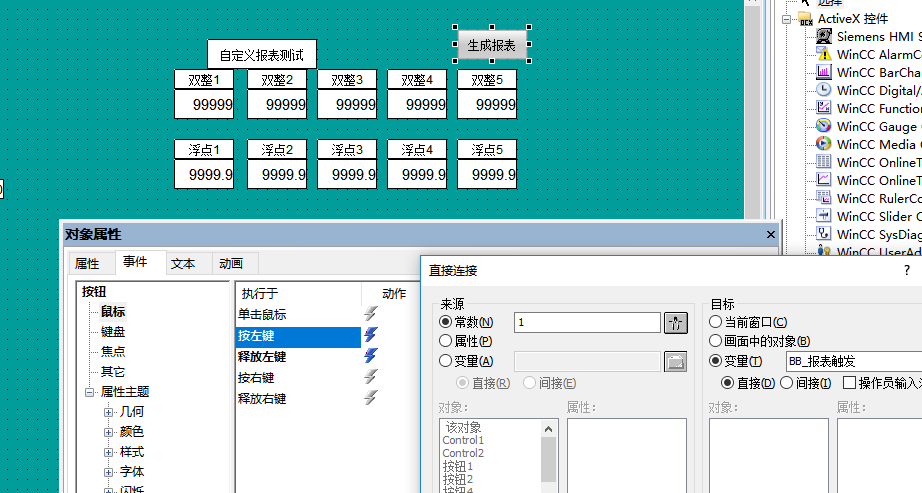Click the object list scrollbar up arrow
This screenshot has height=493, width=922.
(x=549, y=428)
